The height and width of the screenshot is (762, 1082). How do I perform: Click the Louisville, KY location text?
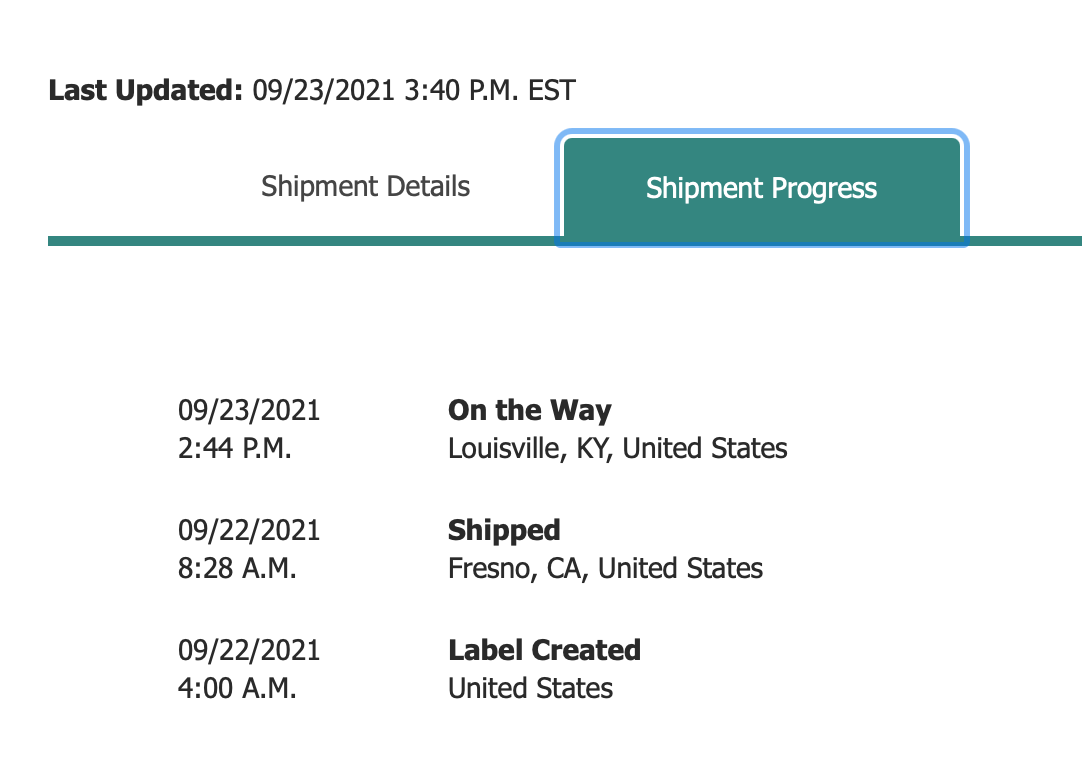(531, 449)
